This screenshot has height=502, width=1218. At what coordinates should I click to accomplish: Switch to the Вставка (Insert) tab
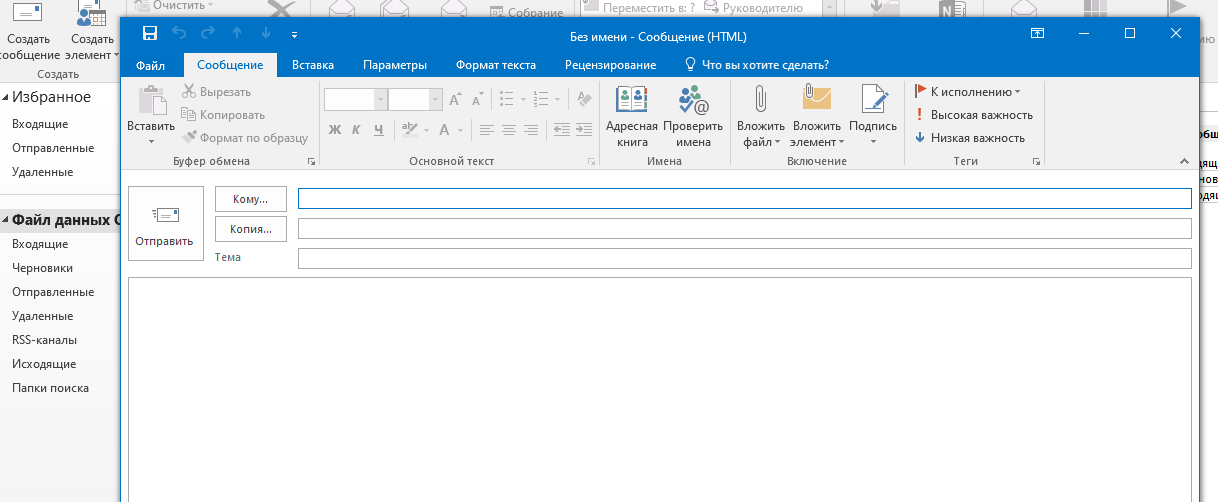click(x=313, y=65)
